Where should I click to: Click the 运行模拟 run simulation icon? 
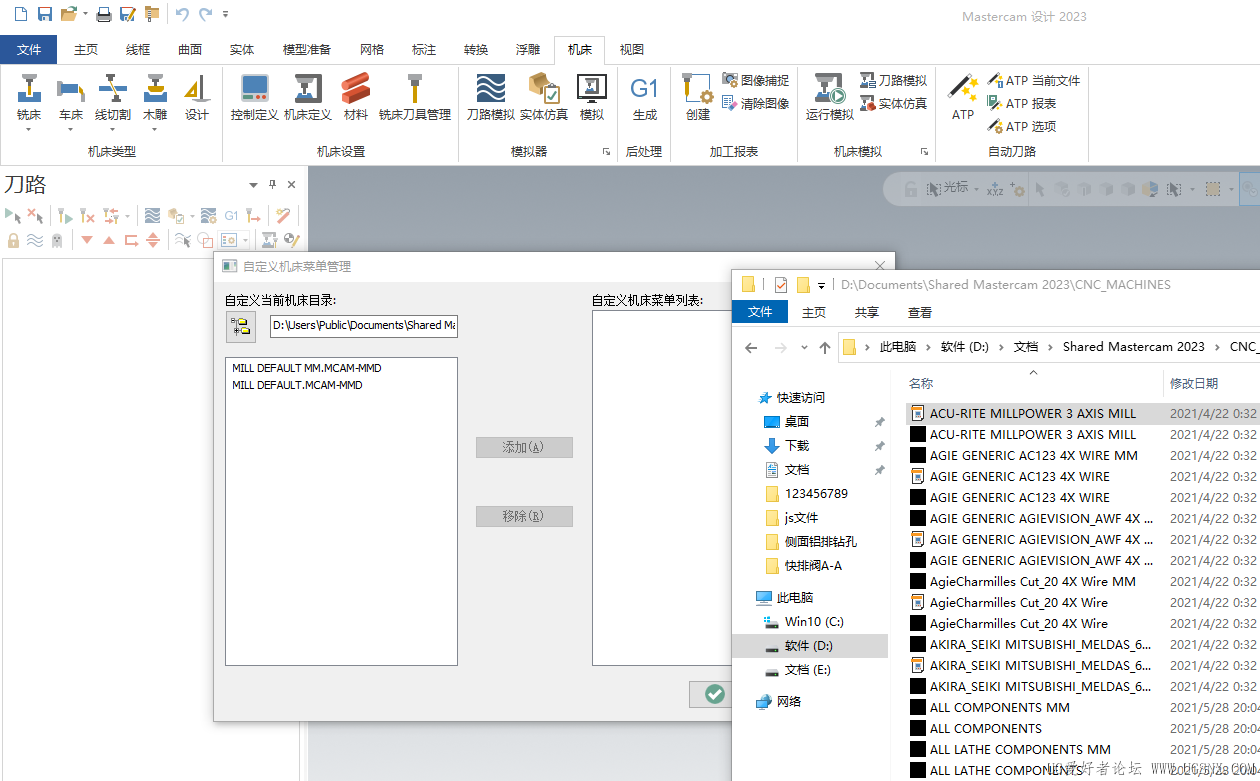point(830,97)
